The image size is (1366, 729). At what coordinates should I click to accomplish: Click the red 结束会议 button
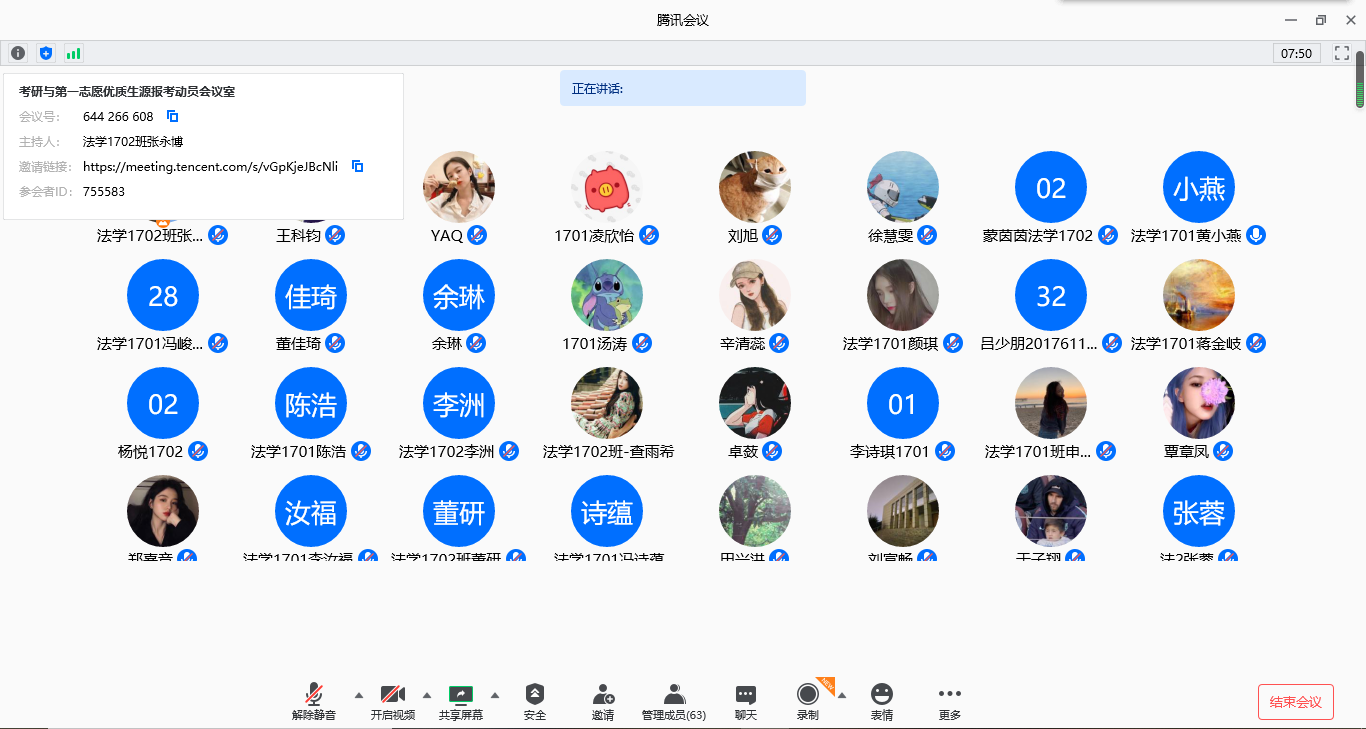1295,702
